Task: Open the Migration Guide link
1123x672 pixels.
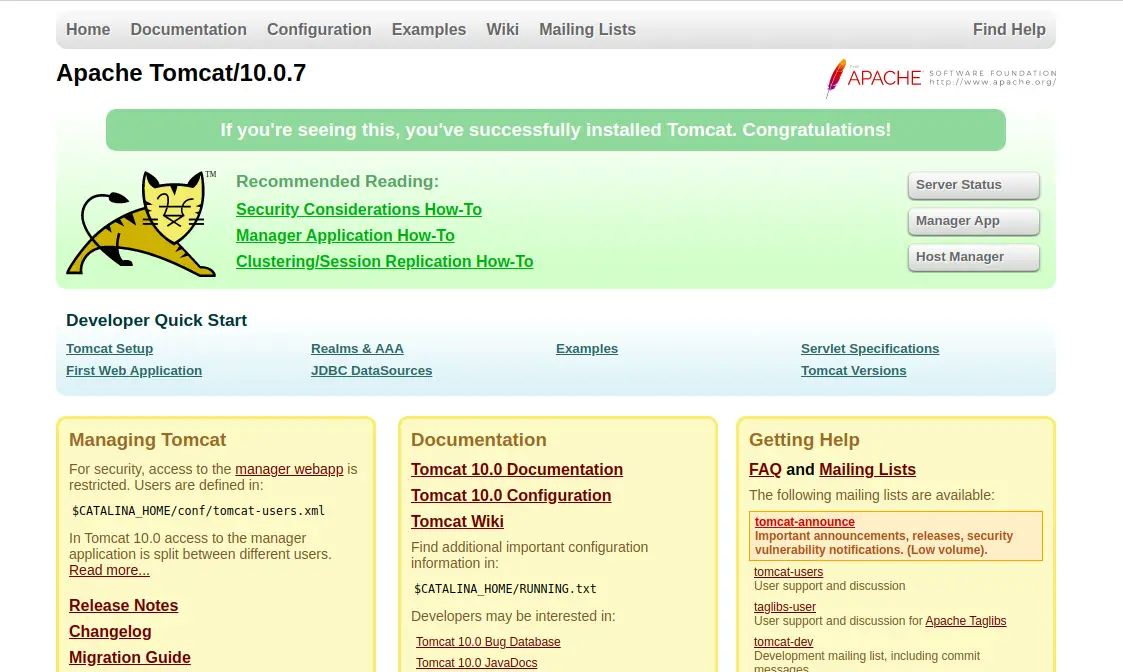Action: click(130, 658)
